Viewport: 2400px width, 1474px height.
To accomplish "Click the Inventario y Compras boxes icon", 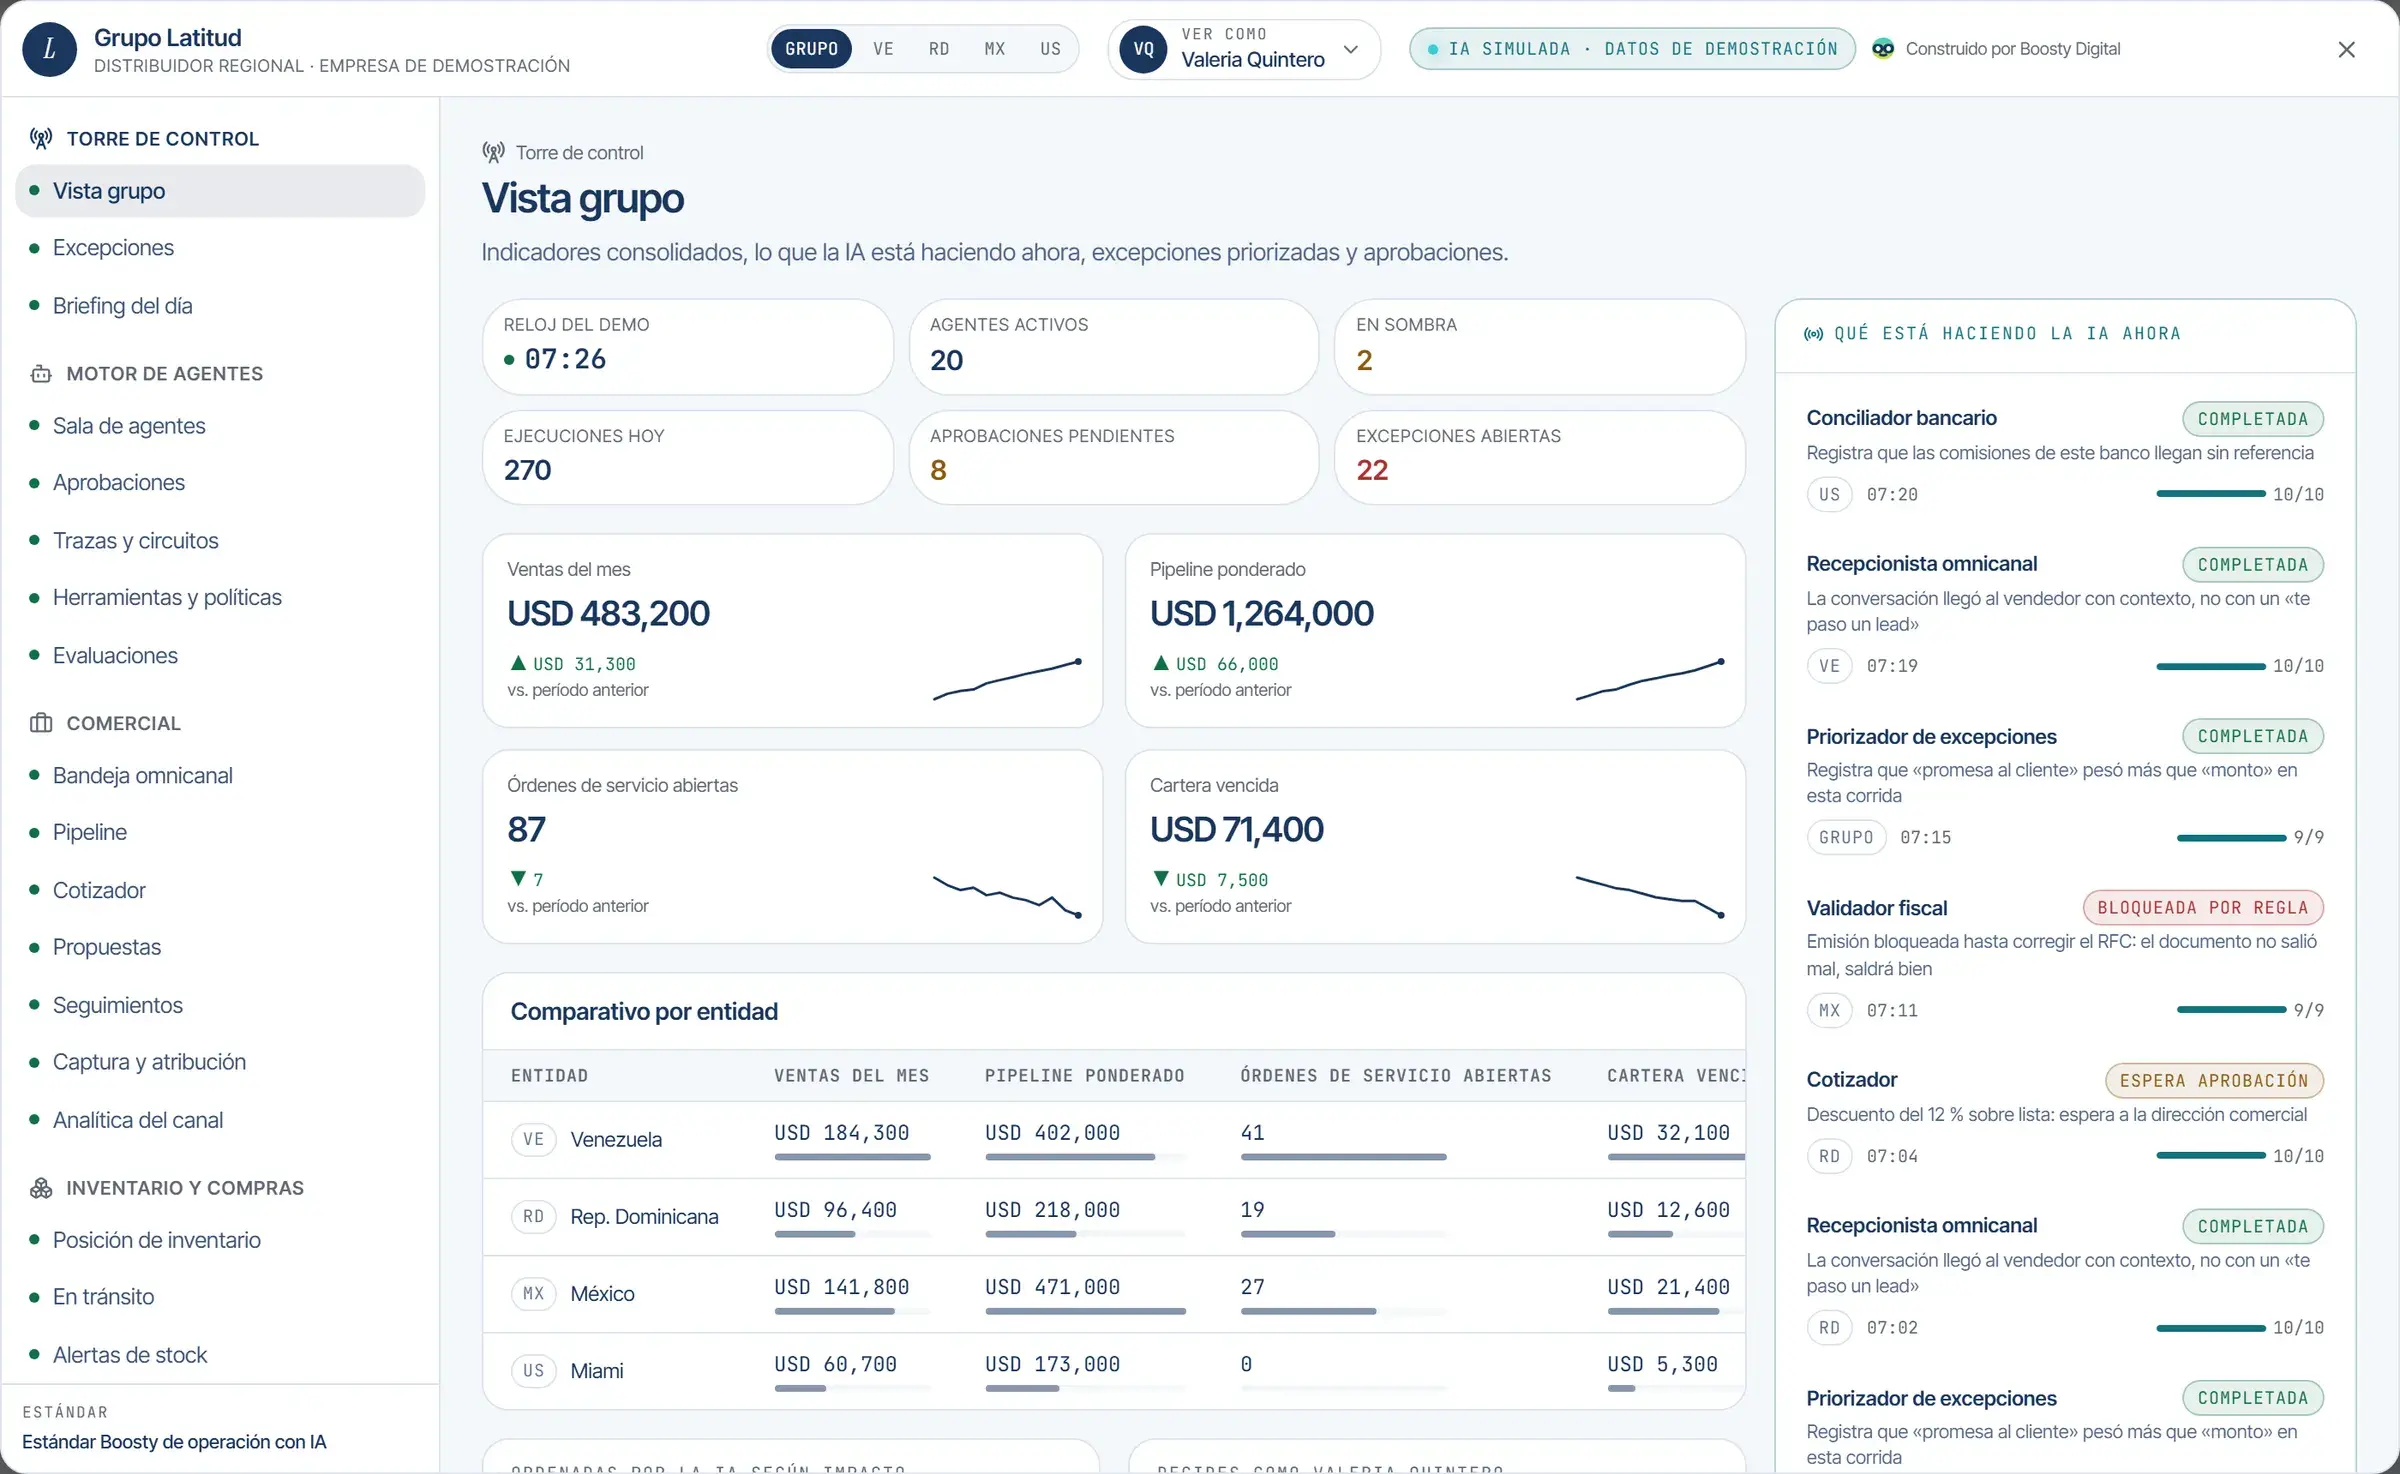I will [41, 1188].
